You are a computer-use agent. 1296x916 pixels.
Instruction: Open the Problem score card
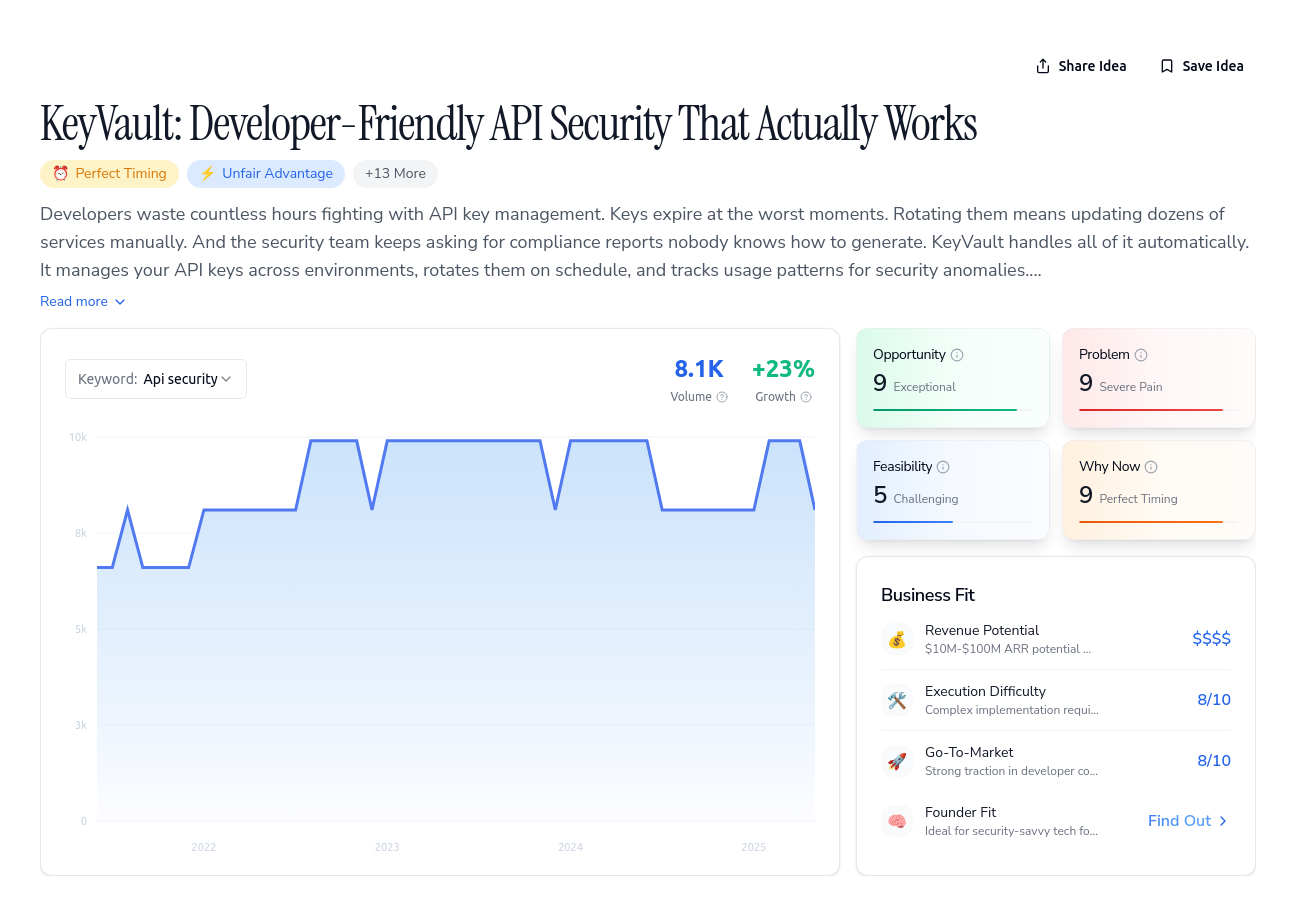(x=1159, y=378)
